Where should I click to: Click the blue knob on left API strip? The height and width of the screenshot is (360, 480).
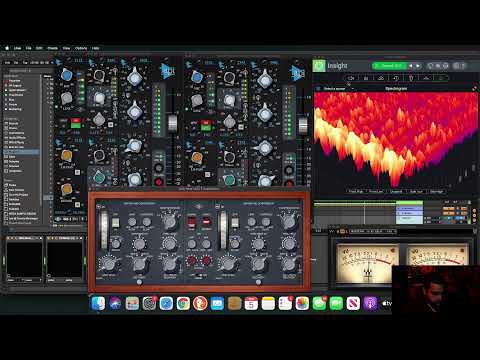(x=67, y=75)
